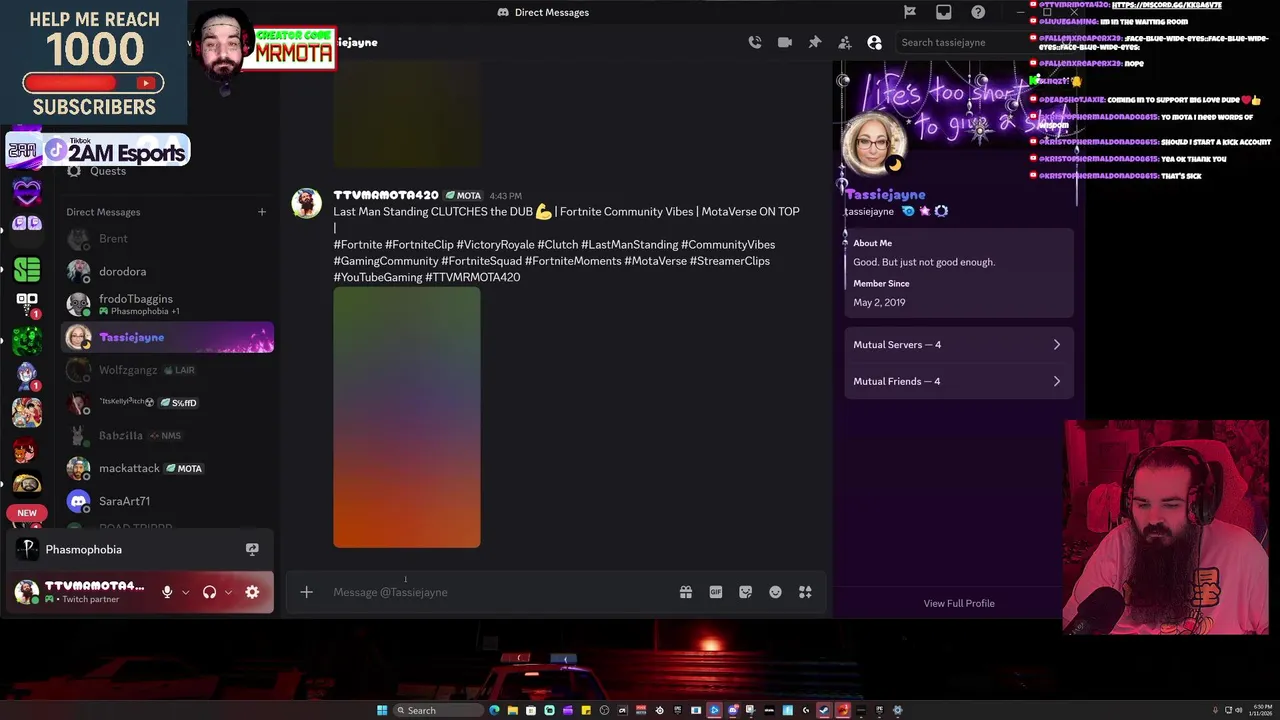1280x720 pixels.
Task: Click the #Fortnite hashtag text
Action: pos(358,245)
